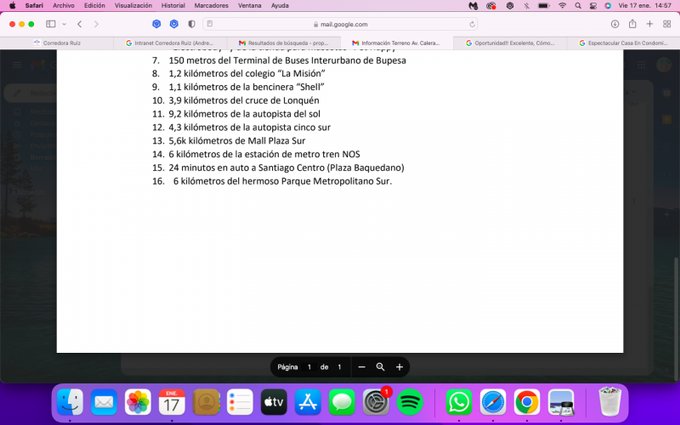Click the privacy shield icon in toolbar
680x425 pixels.
click(x=192, y=24)
